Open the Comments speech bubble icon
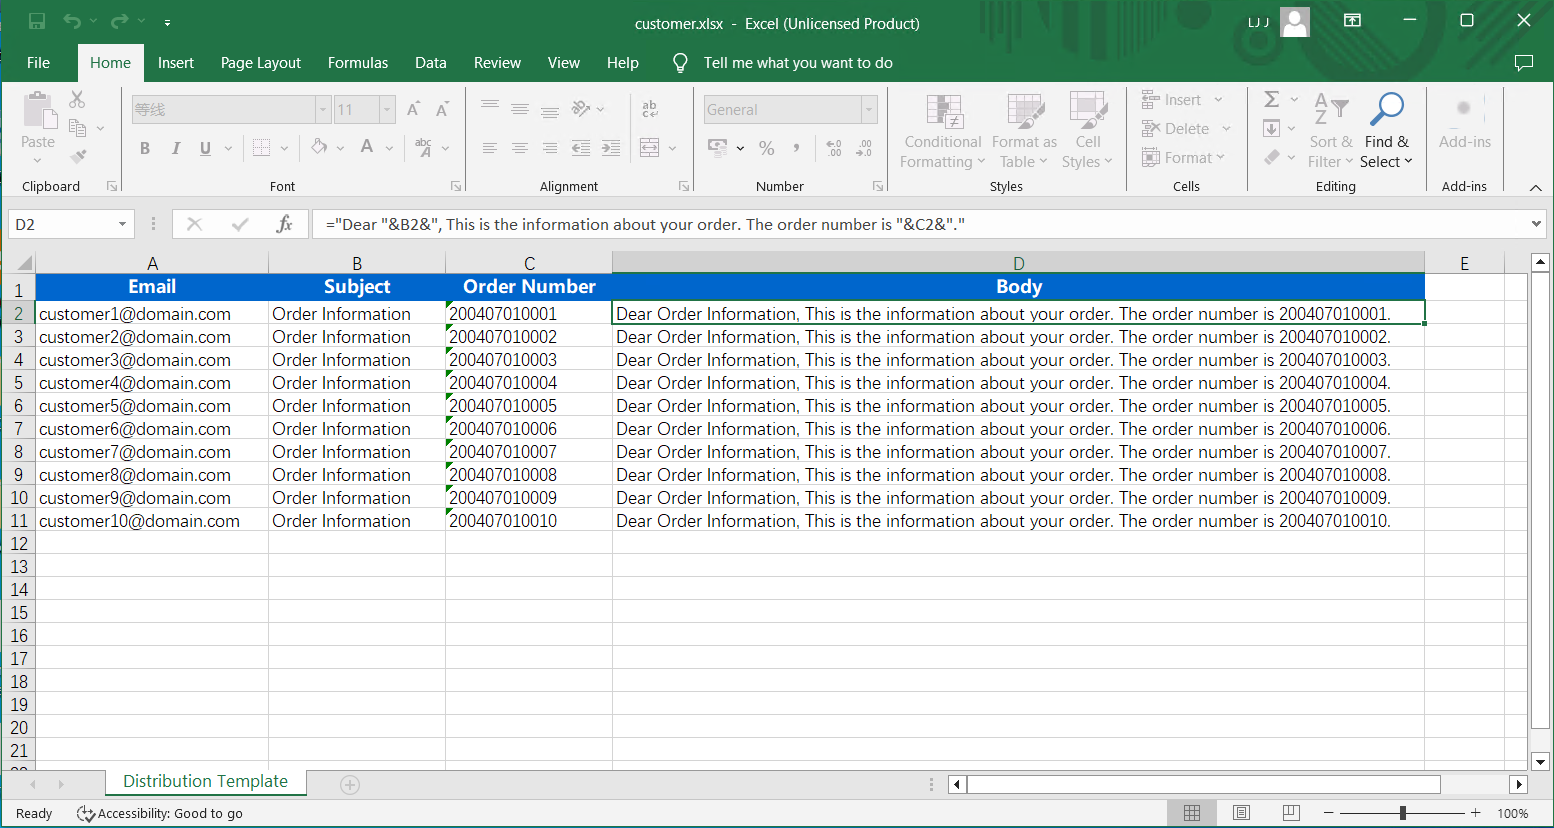Viewport: 1554px width, 828px height. click(x=1524, y=63)
